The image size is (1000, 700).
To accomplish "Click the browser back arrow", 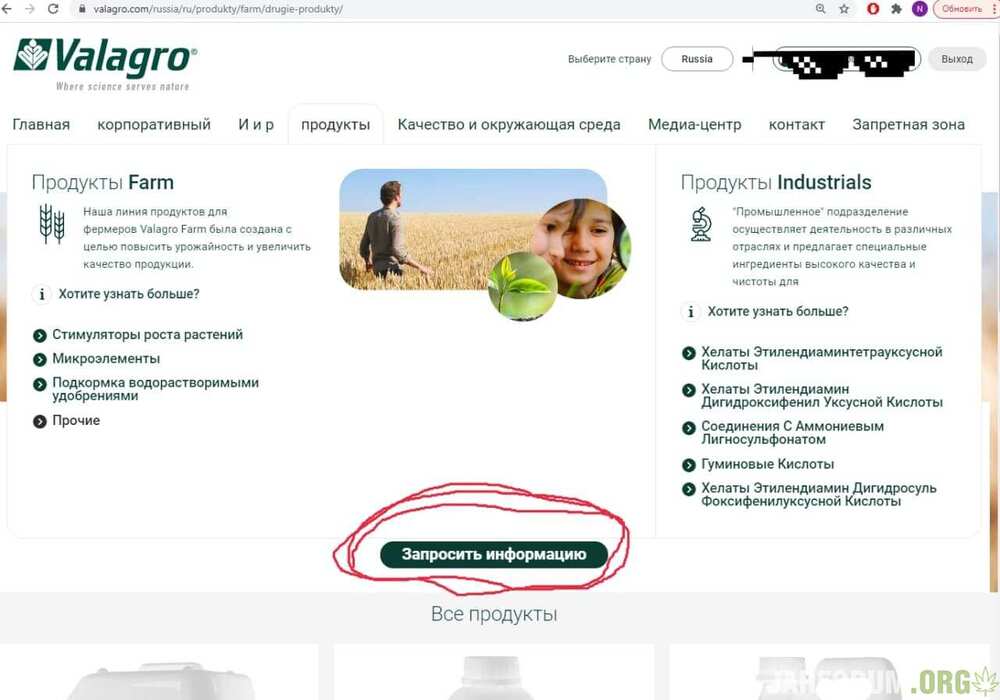I will 8,9.
